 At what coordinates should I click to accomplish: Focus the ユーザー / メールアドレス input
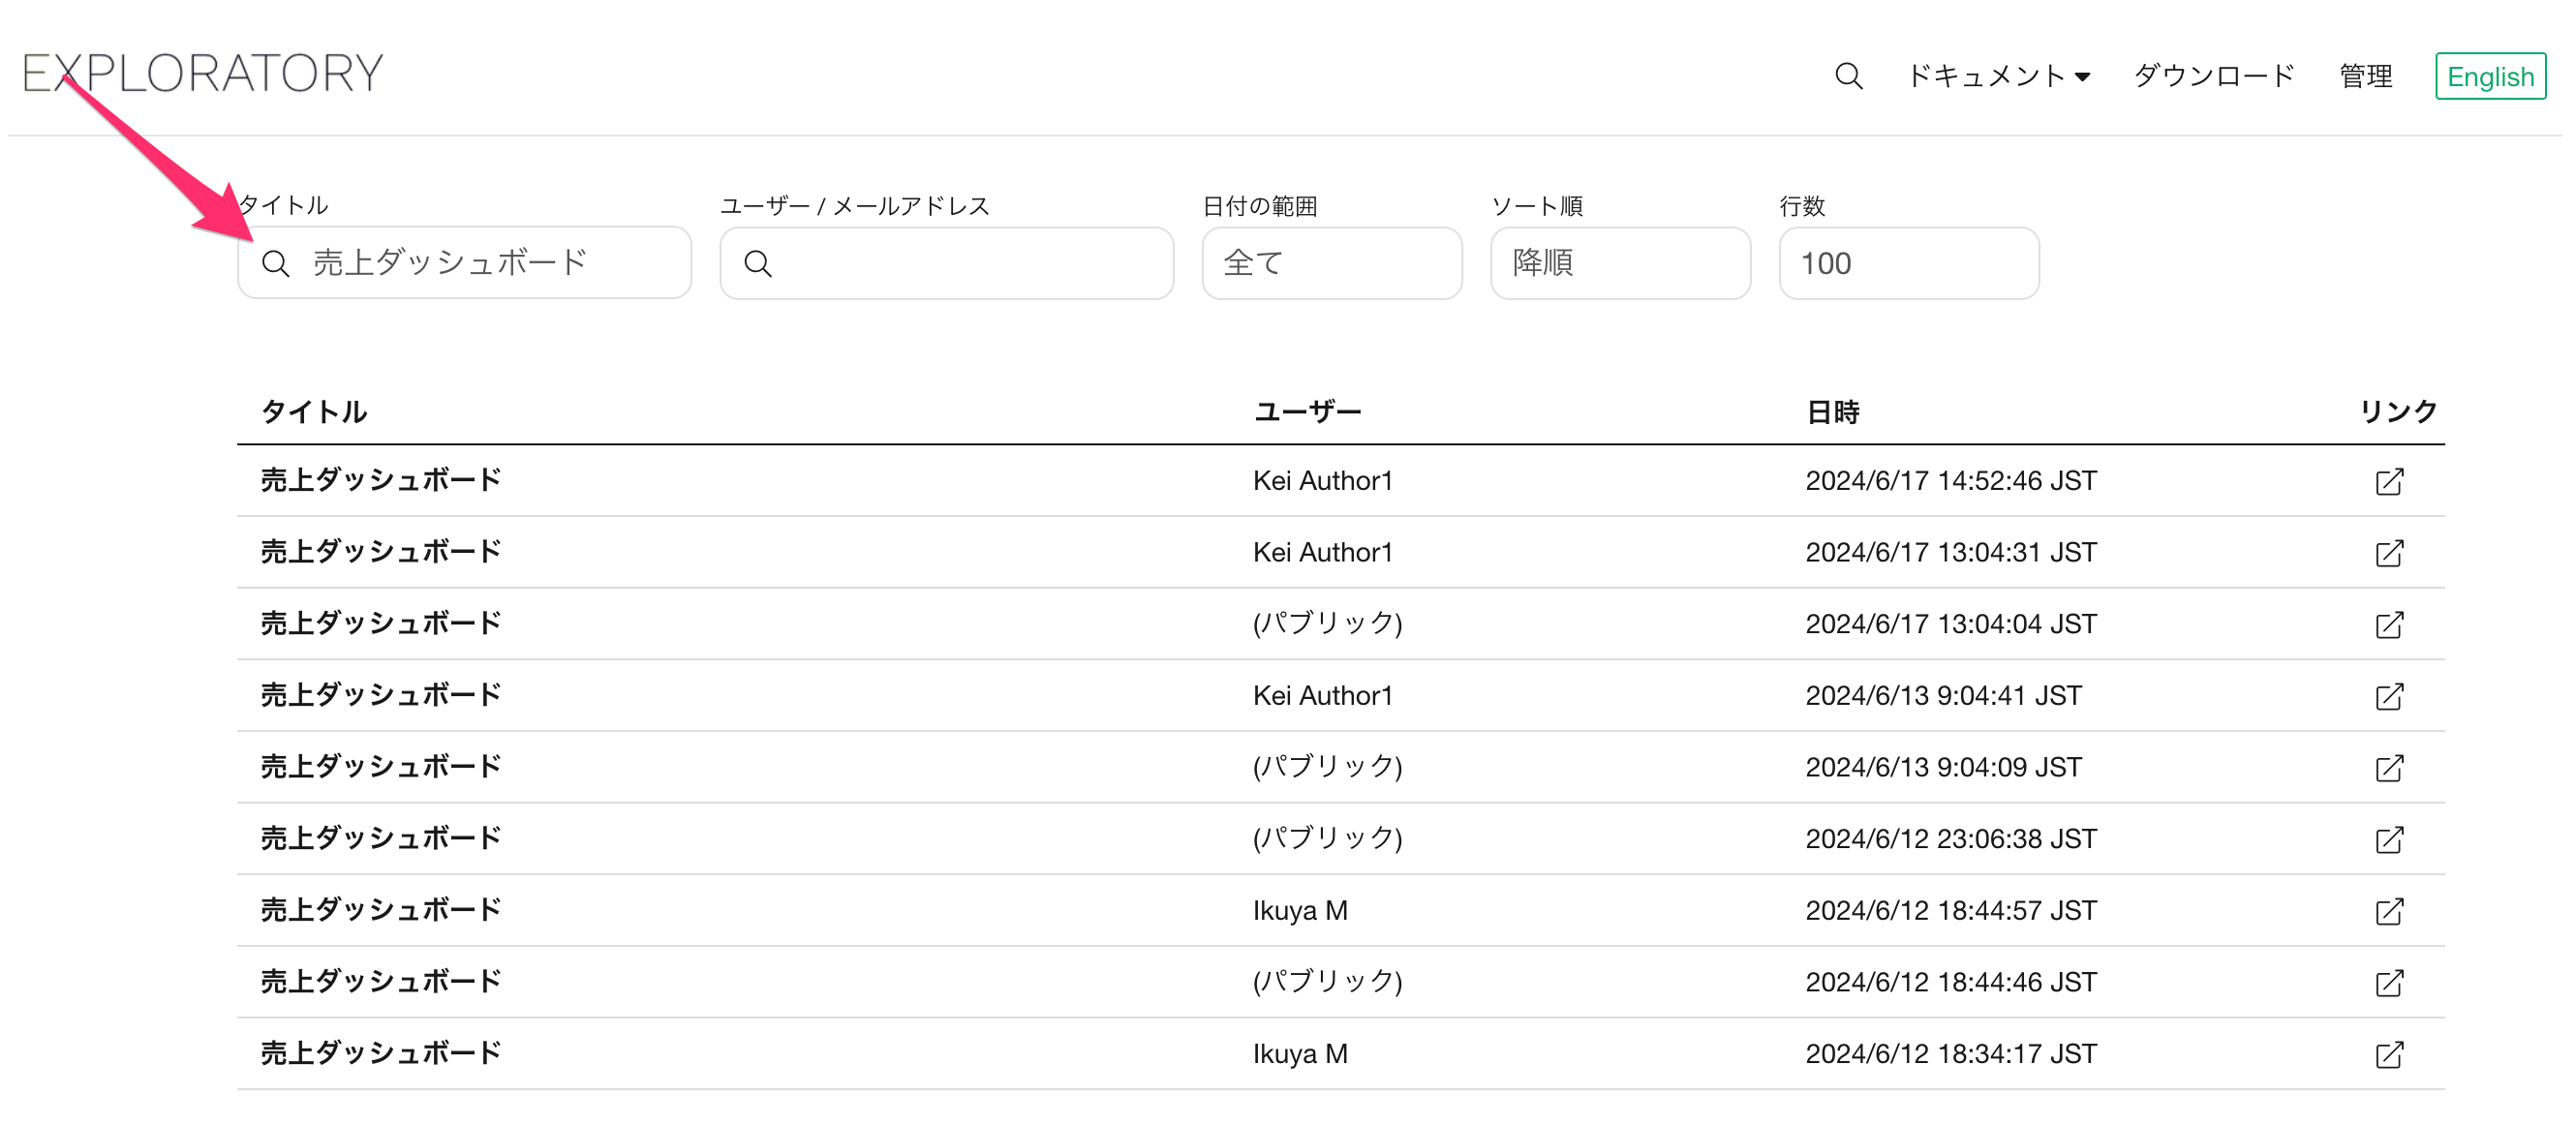click(x=946, y=263)
